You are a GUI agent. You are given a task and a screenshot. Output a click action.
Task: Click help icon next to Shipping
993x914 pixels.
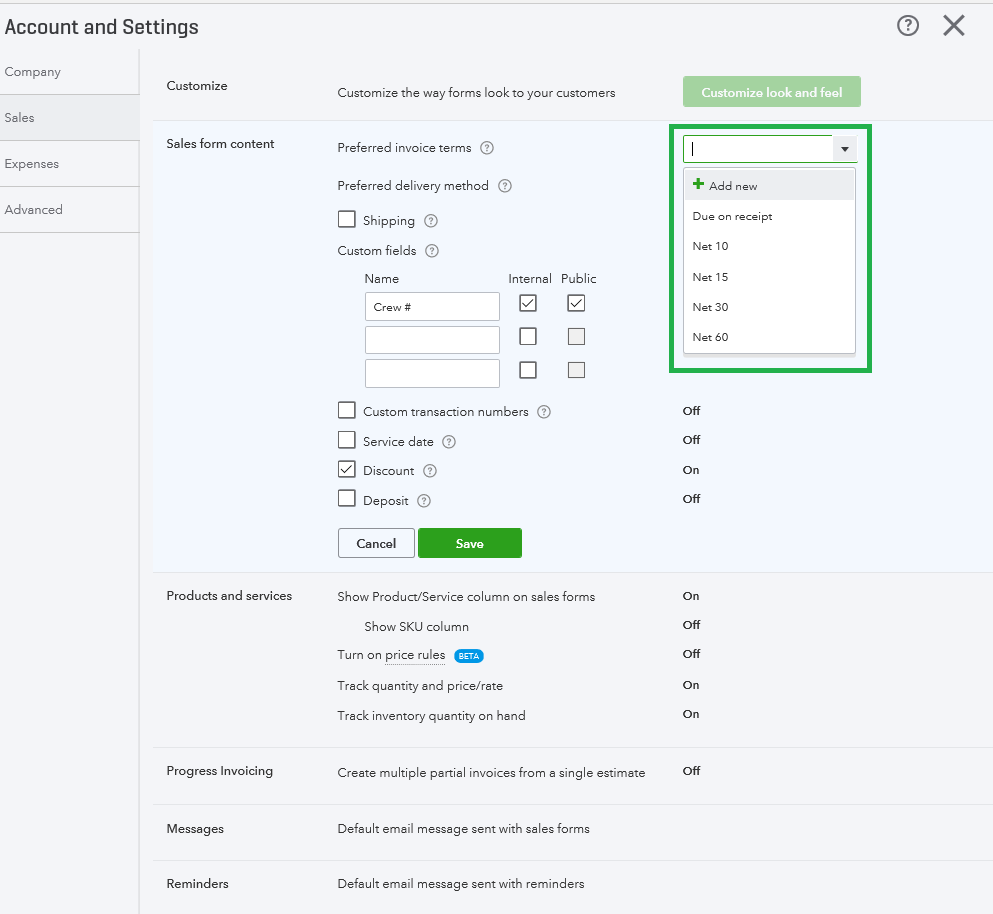[x=431, y=221]
